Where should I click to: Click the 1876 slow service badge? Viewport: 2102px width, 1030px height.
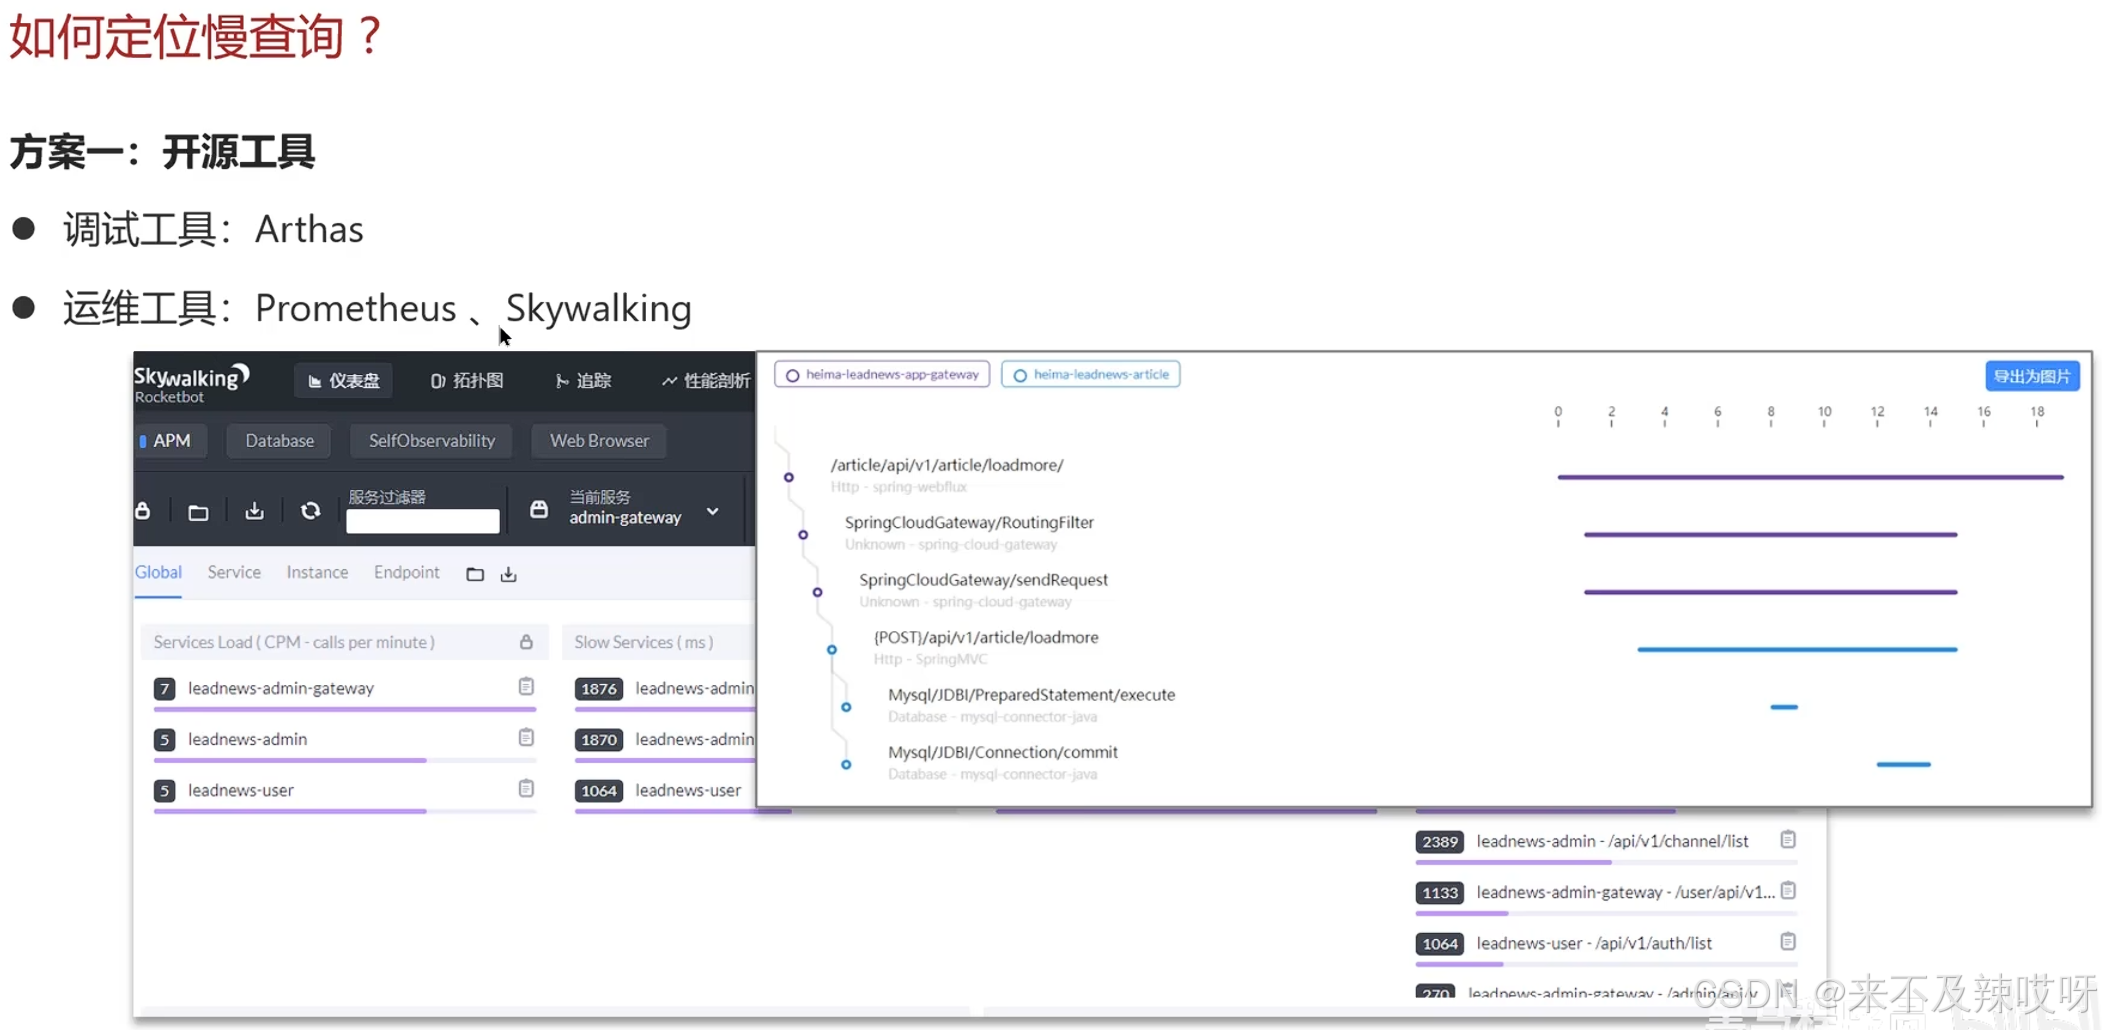598,689
